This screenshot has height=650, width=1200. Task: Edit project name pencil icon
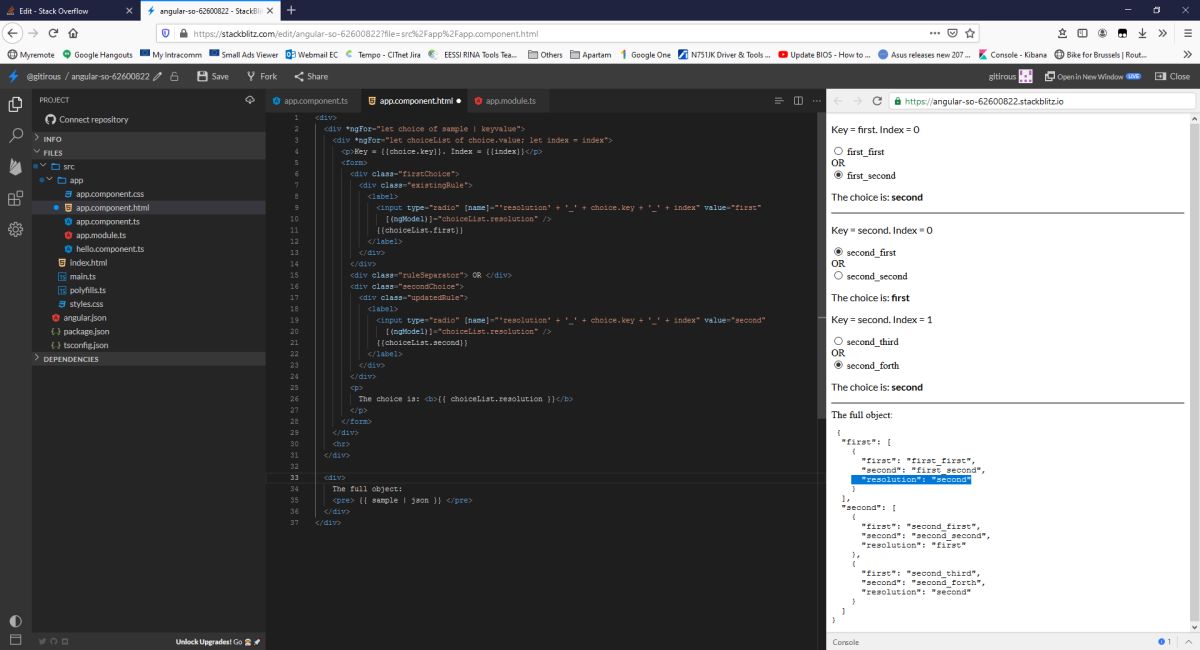click(x=157, y=76)
